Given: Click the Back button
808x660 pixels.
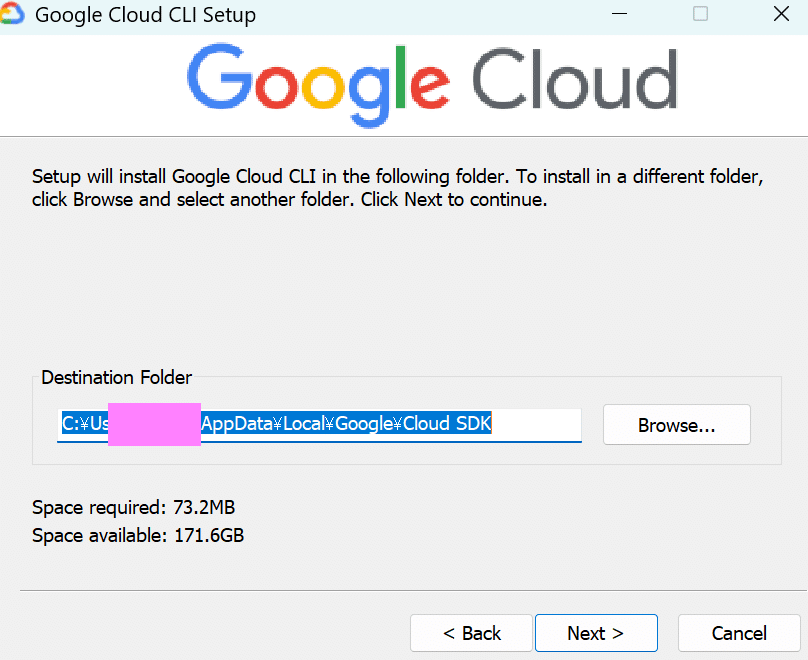Looking at the screenshot, I should pos(471,632).
